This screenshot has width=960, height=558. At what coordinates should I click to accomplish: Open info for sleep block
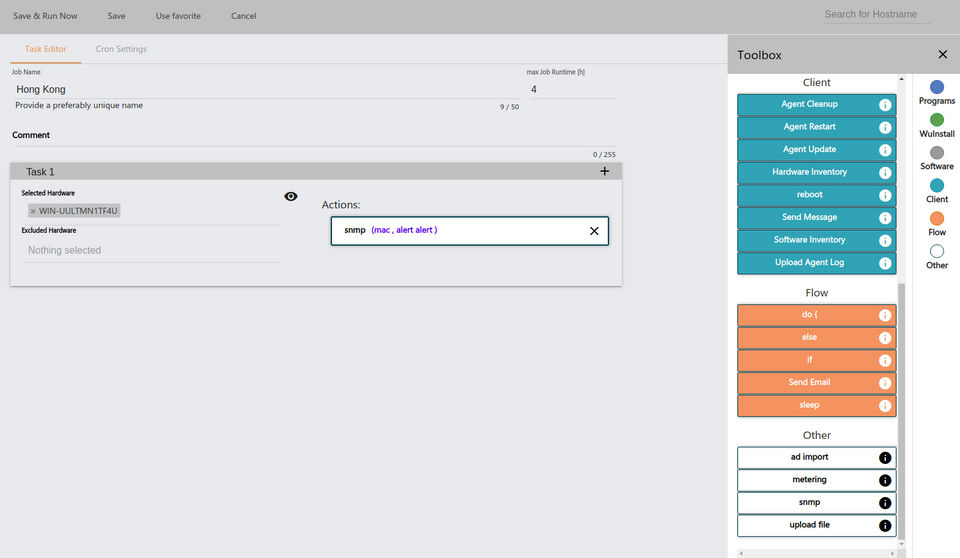tap(885, 406)
